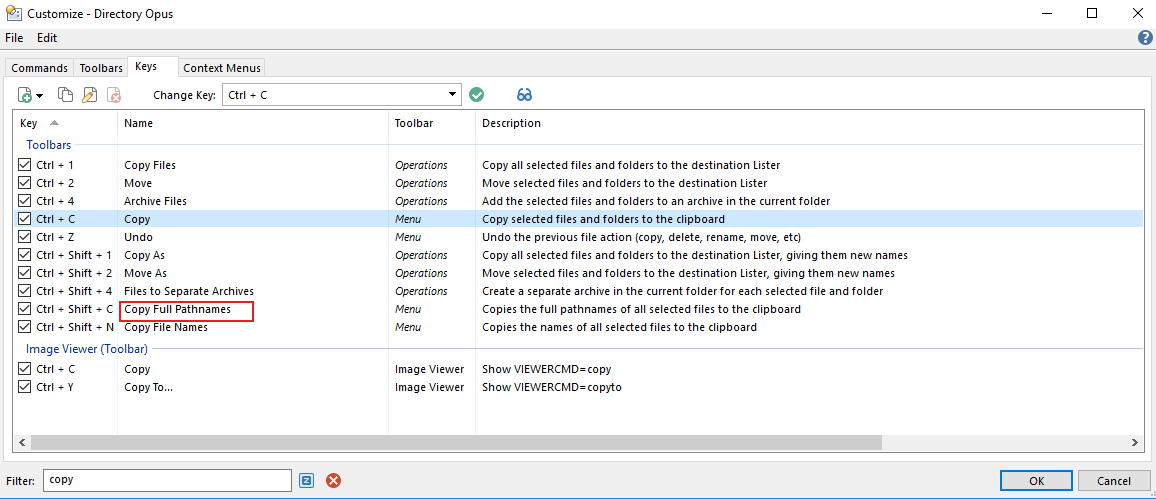Open the New hotkey dropdown arrow
This screenshot has height=499, width=1156.
coord(40,96)
